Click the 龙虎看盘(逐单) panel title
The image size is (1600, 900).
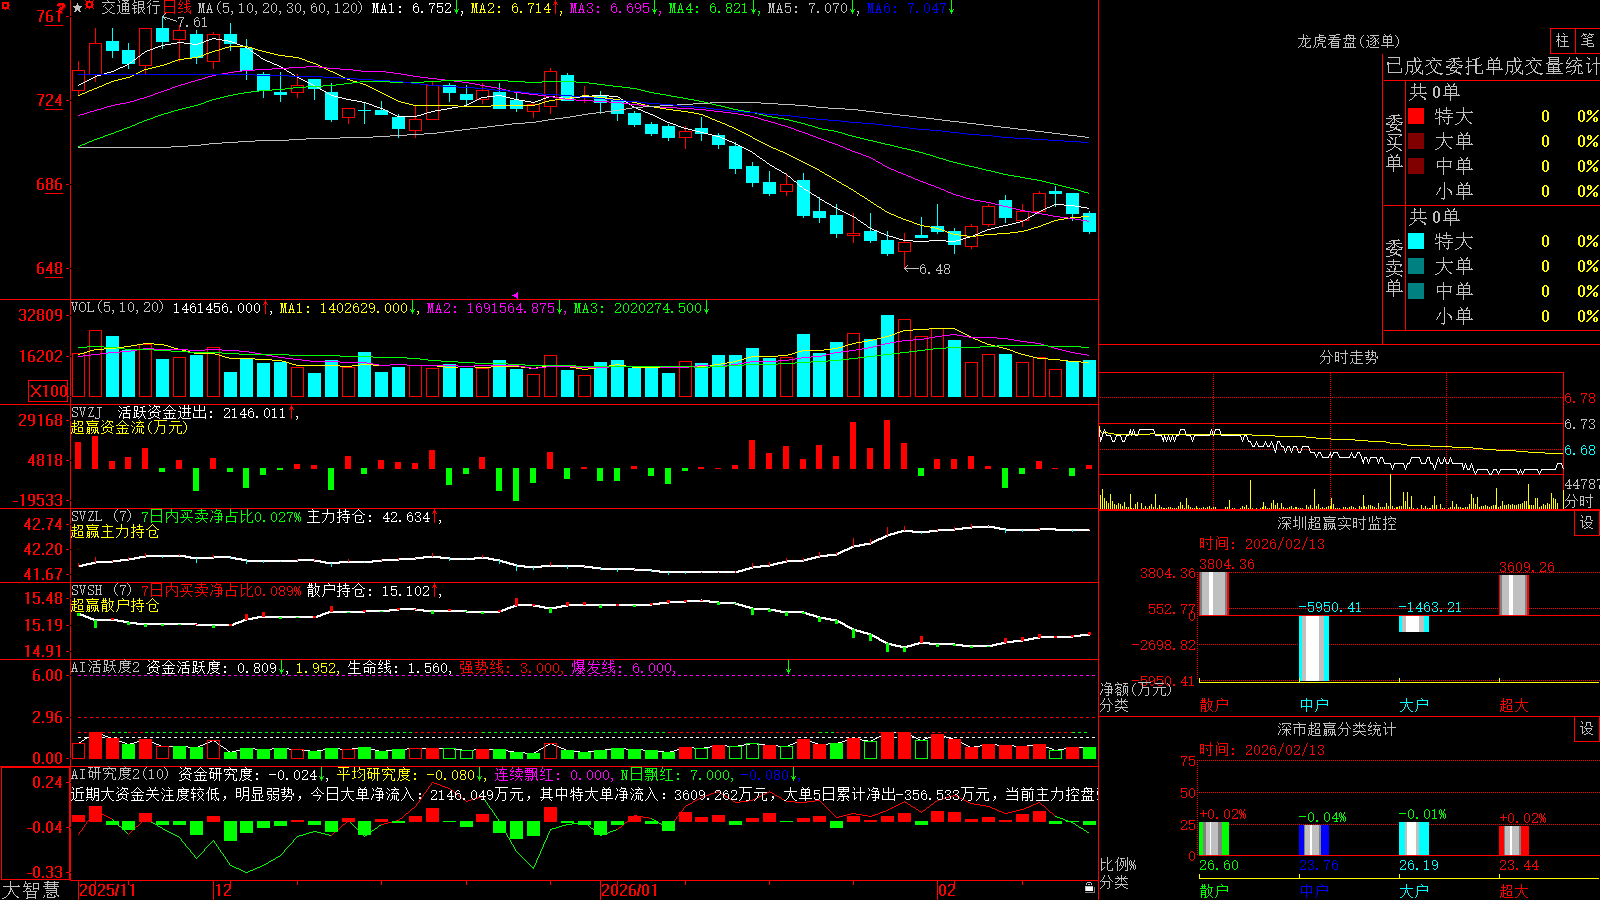coord(1348,41)
